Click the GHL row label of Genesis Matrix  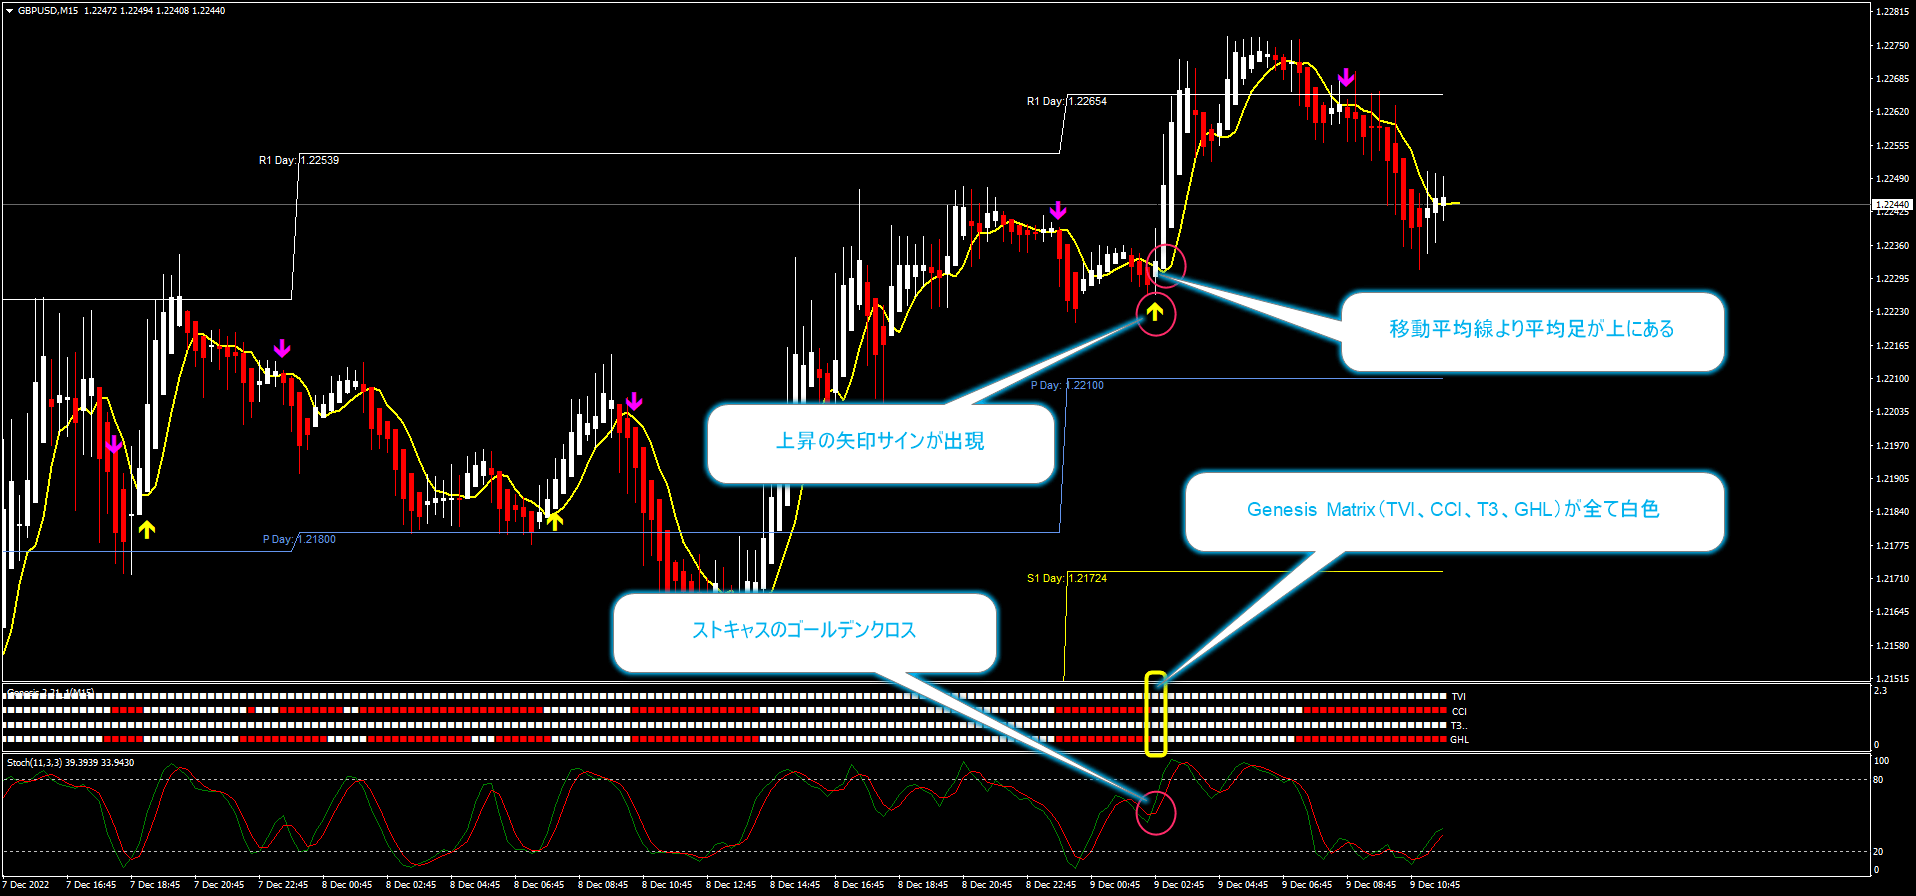(1459, 740)
